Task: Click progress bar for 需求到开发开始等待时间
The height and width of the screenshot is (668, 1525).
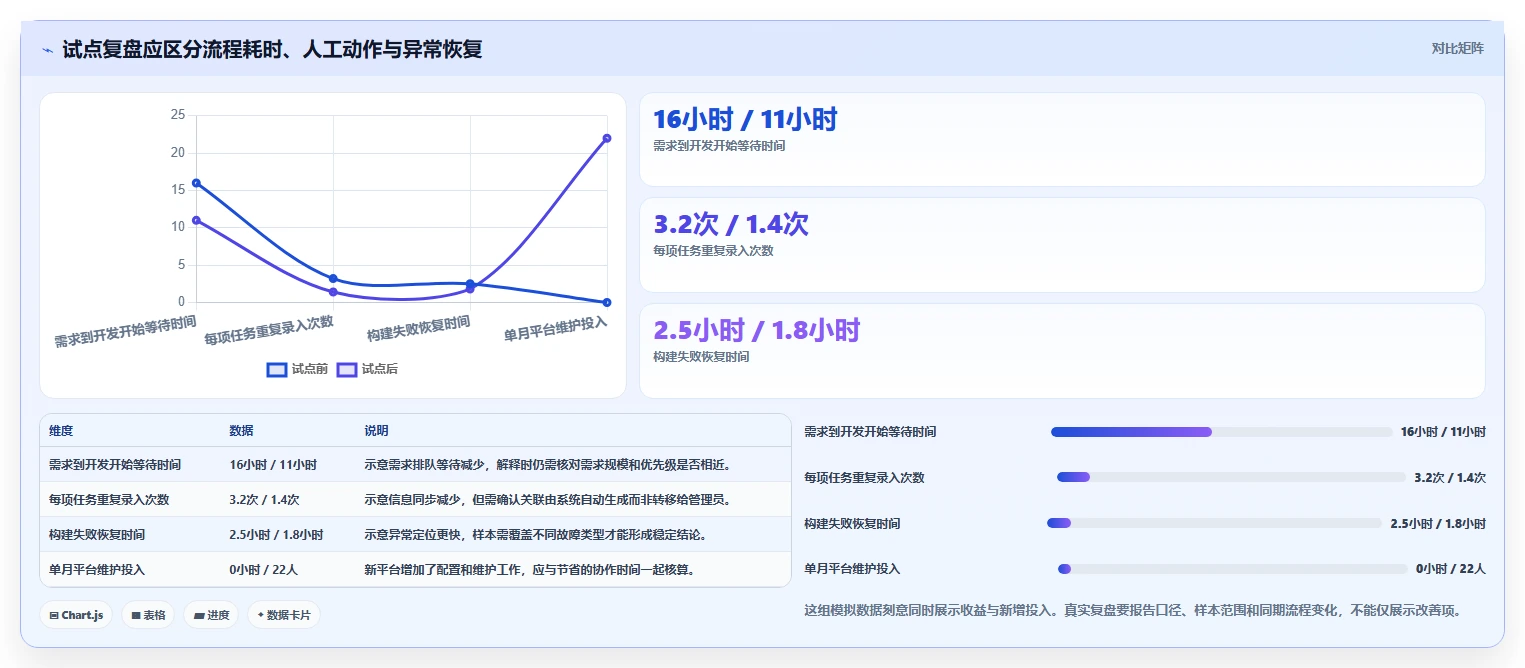Action: click(x=1221, y=432)
